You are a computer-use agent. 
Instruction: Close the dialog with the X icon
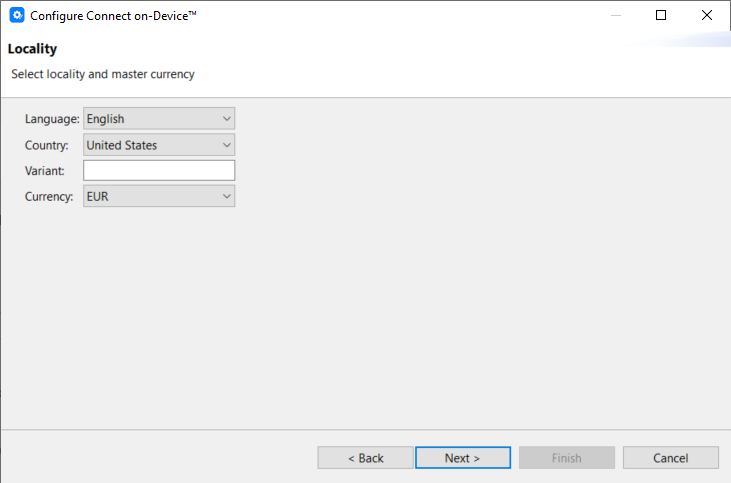(707, 16)
